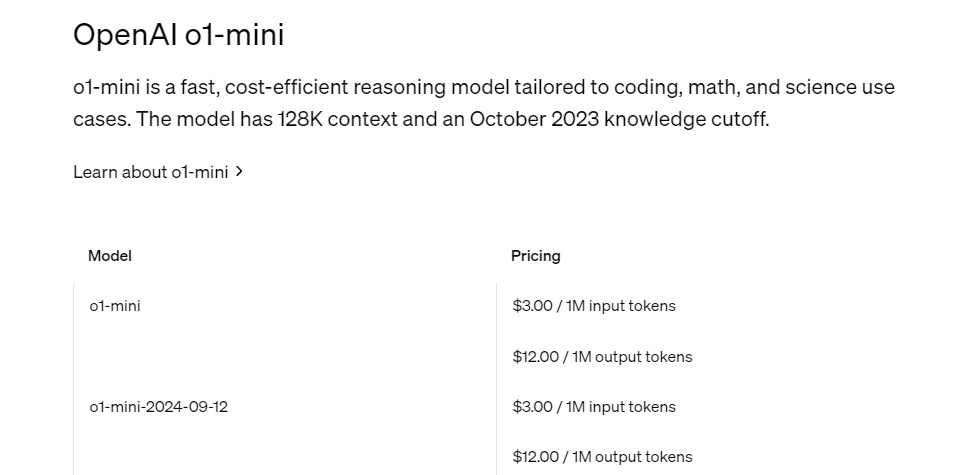Click the chevron arrow after Learn about o1-mini

coord(240,172)
